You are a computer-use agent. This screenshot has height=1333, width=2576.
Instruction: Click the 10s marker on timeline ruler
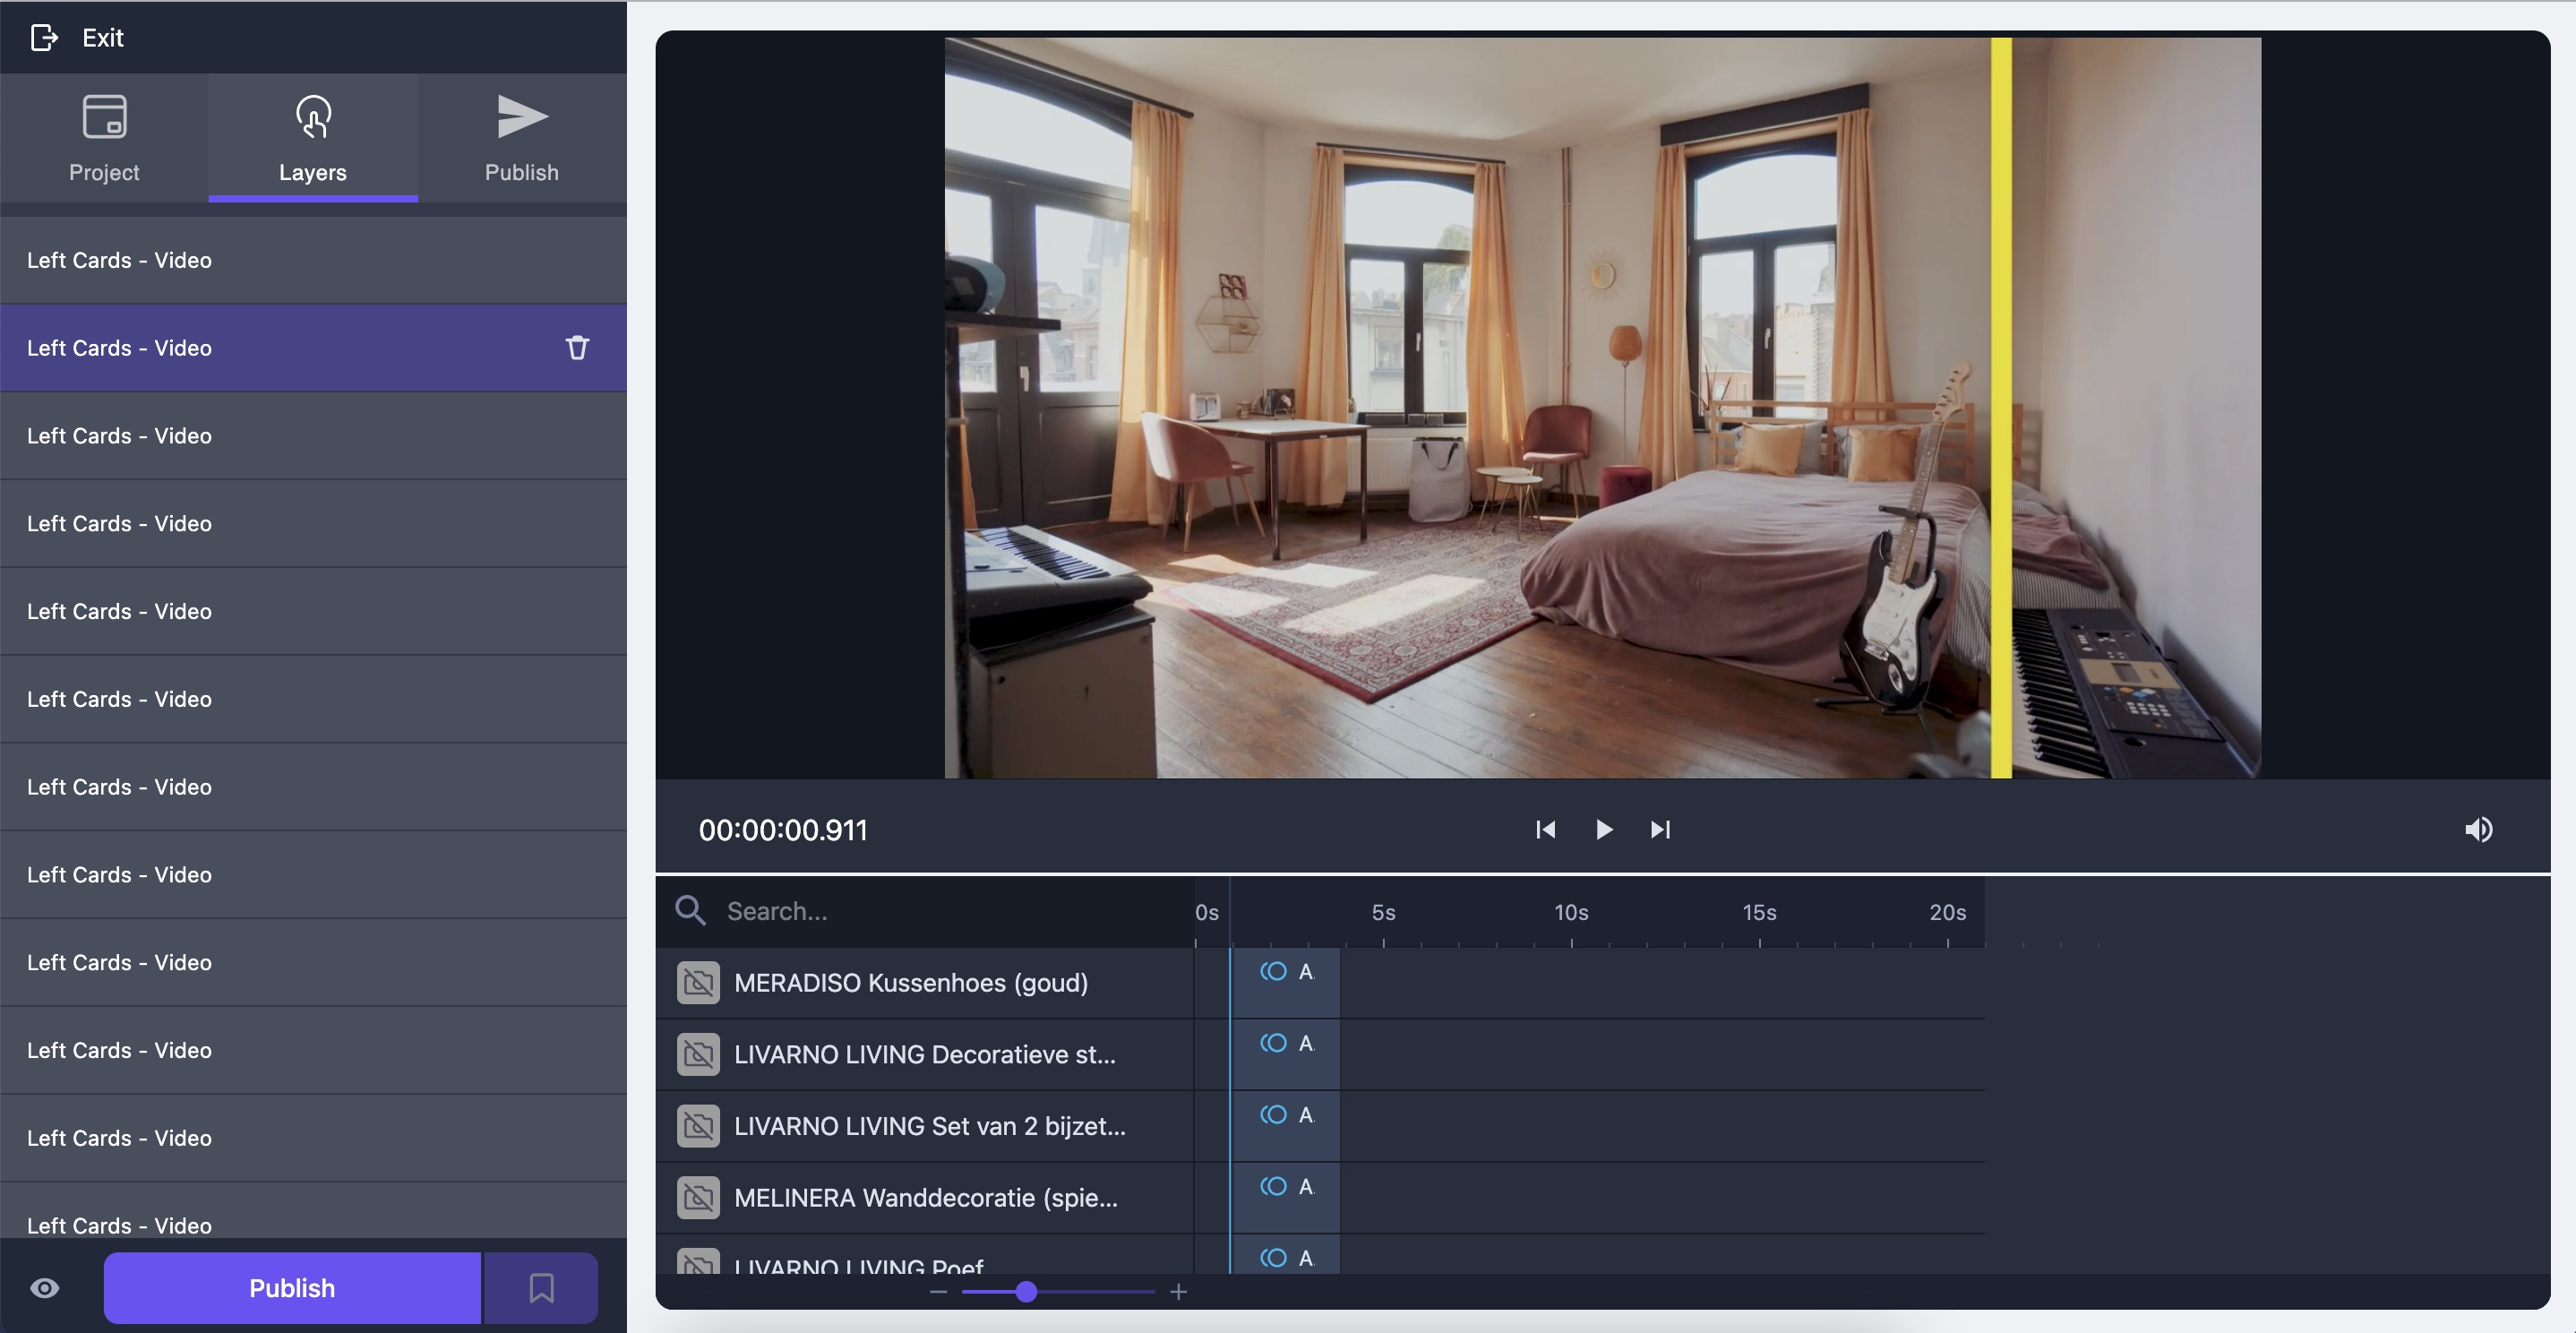click(x=1571, y=913)
